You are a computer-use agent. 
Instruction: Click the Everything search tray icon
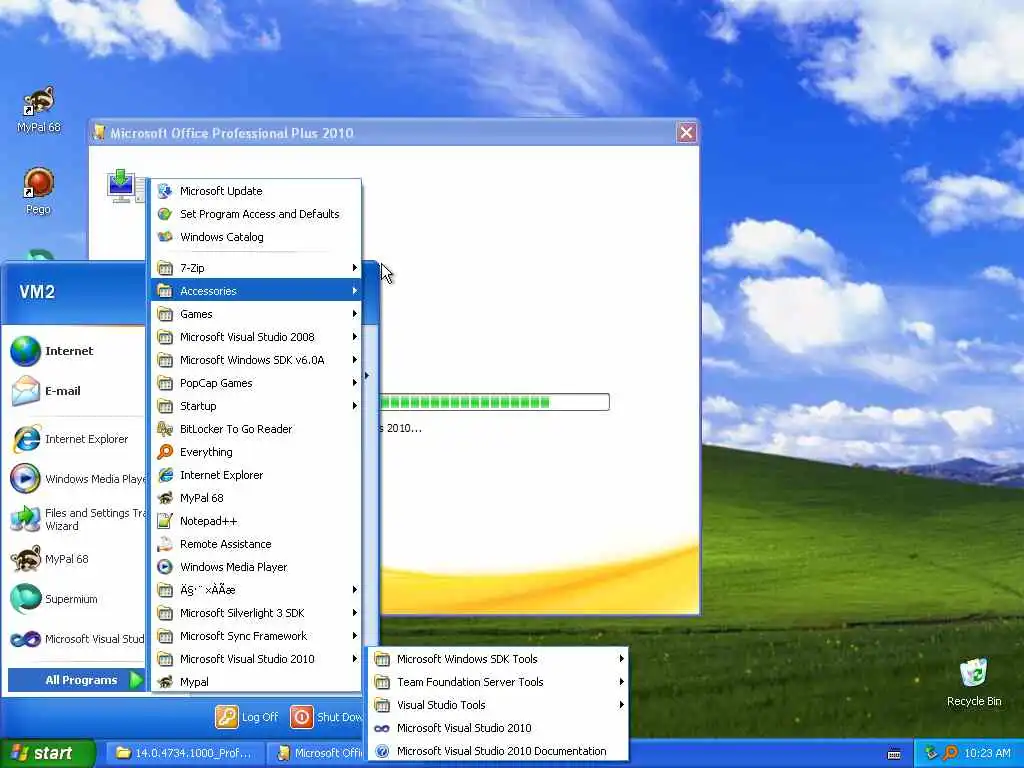950,753
